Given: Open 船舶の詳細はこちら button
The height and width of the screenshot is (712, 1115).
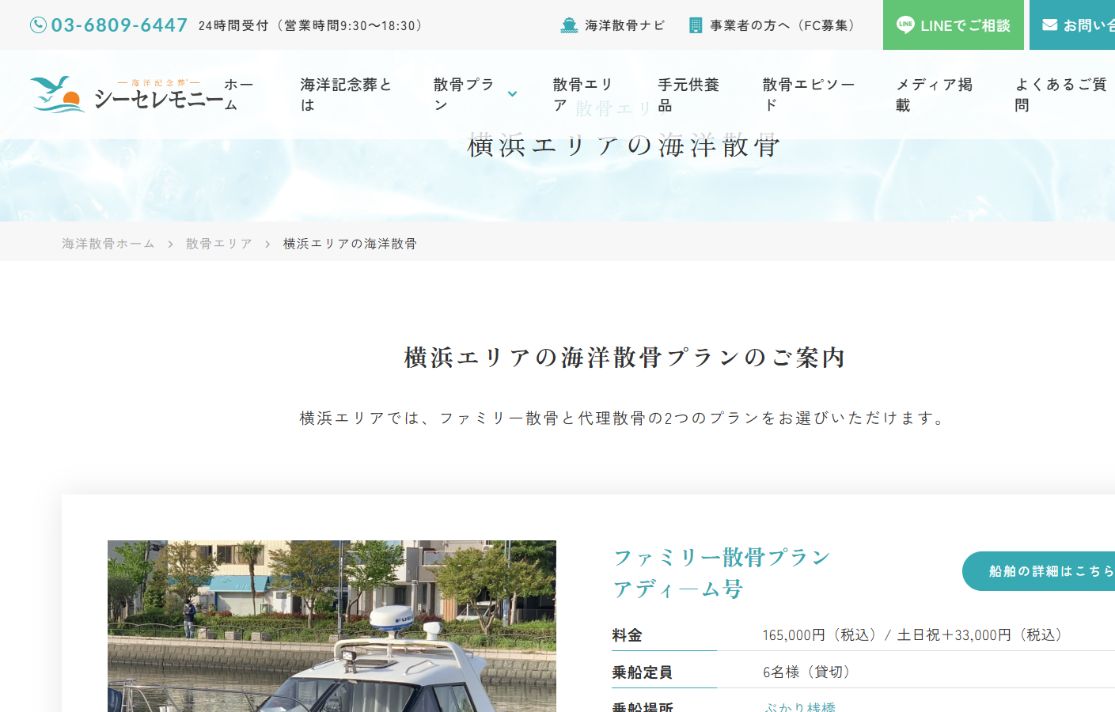Looking at the screenshot, I should [1039, 570].
